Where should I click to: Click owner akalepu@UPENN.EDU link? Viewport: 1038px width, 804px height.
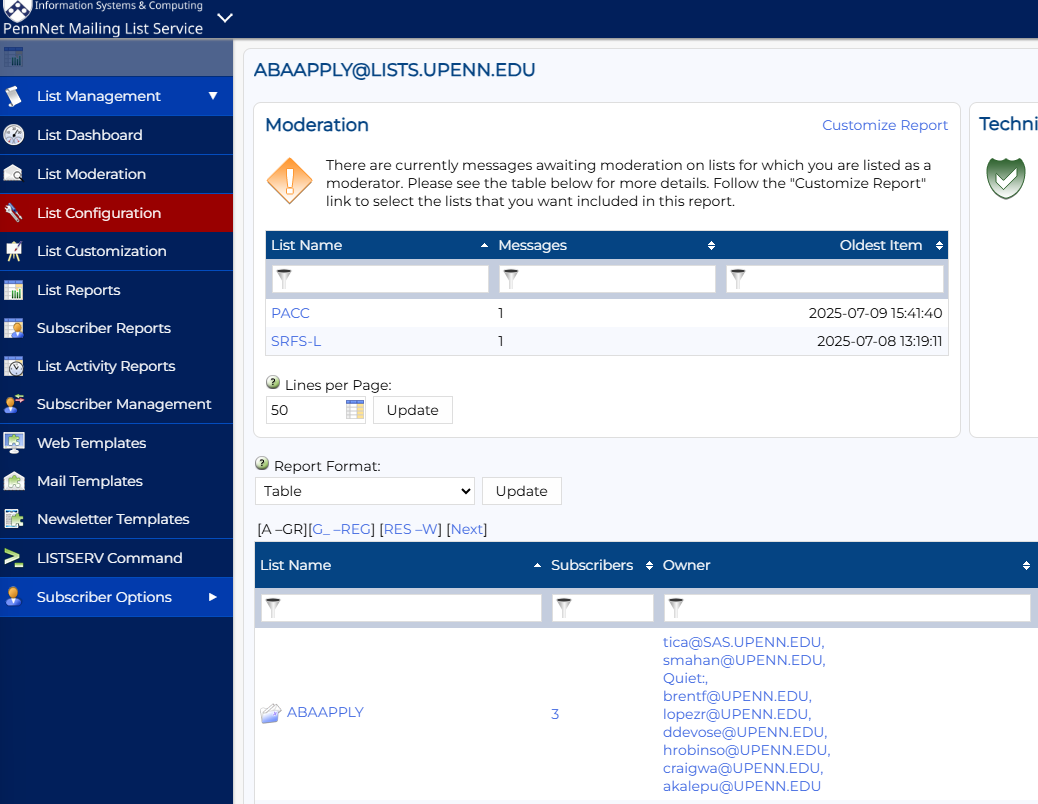tap(741, 786)
